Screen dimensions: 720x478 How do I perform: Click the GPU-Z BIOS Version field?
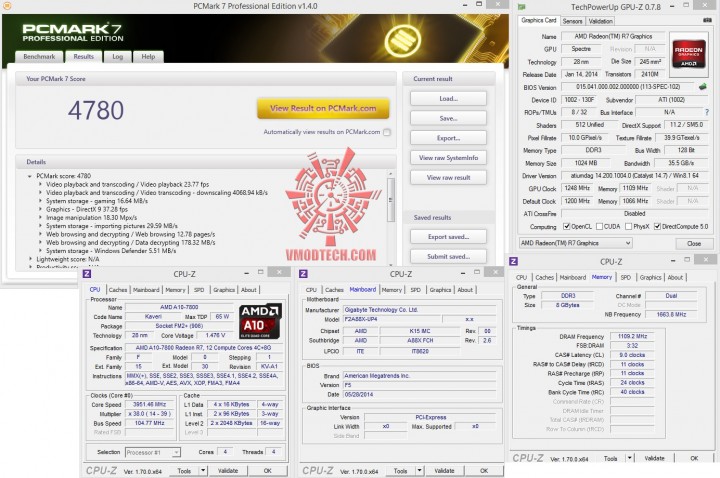tap(628, 87)
